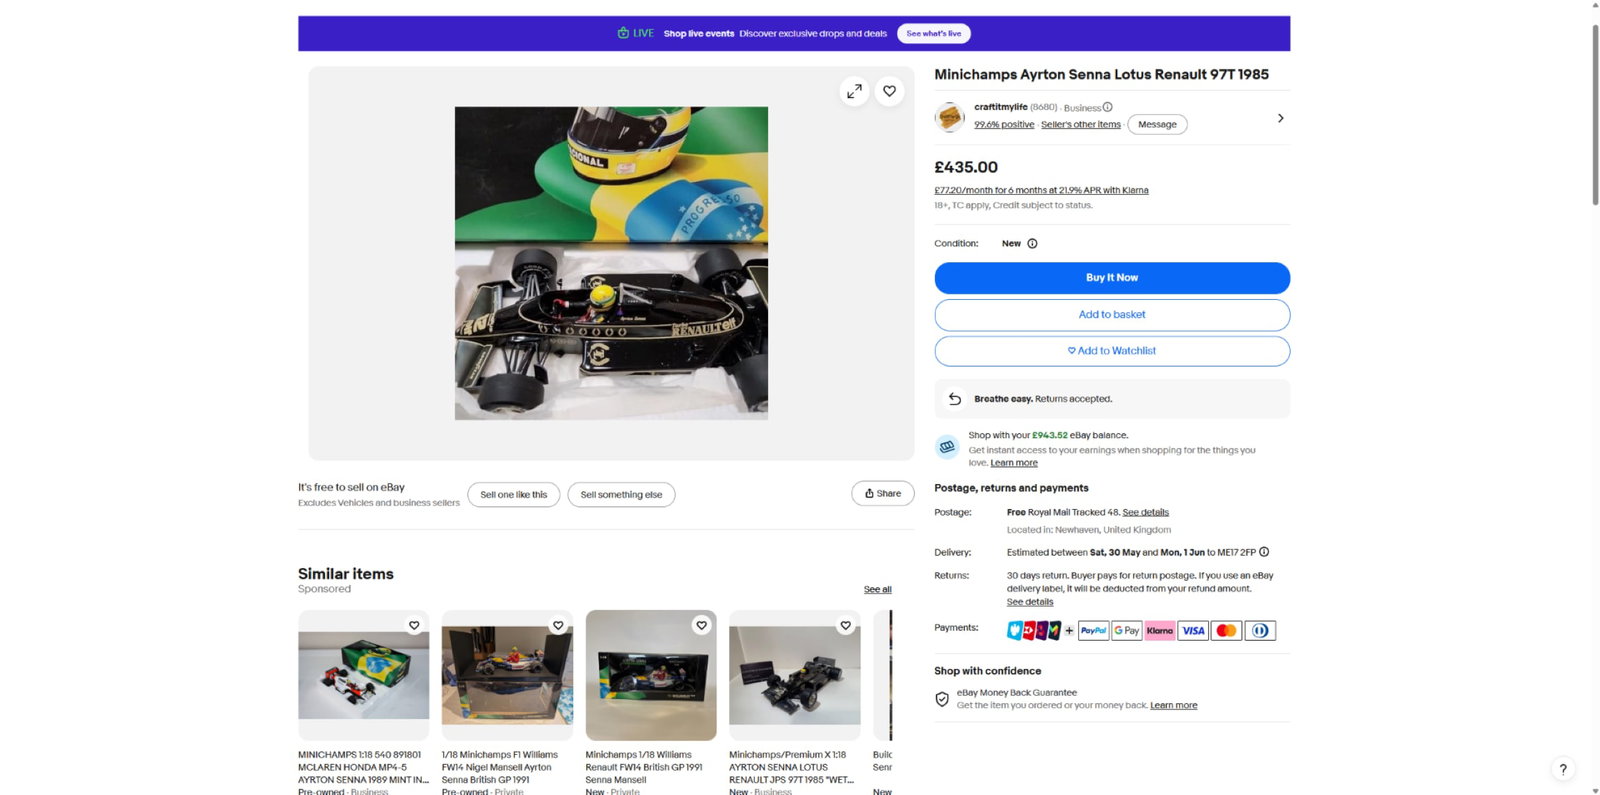Click See what's live button
1600x795 pixels.
coord(934,33)
